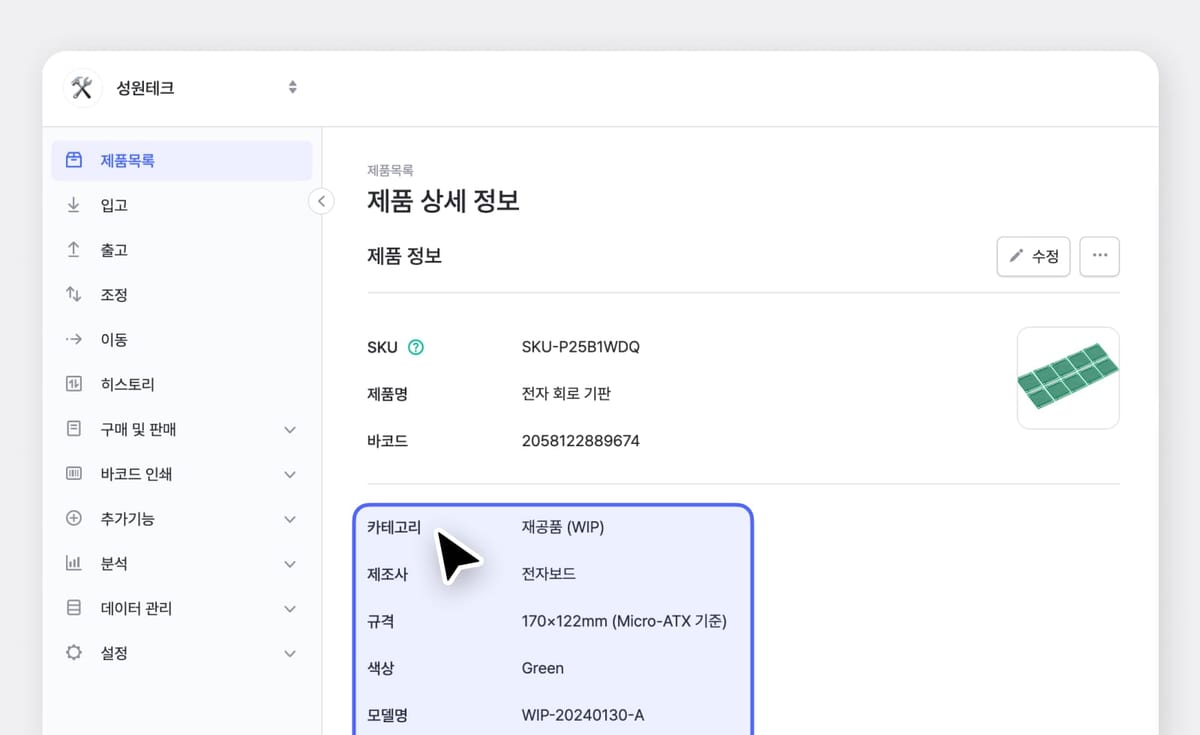Open the 히스토리 (history) icon
1200x735 pixels.
73,384
